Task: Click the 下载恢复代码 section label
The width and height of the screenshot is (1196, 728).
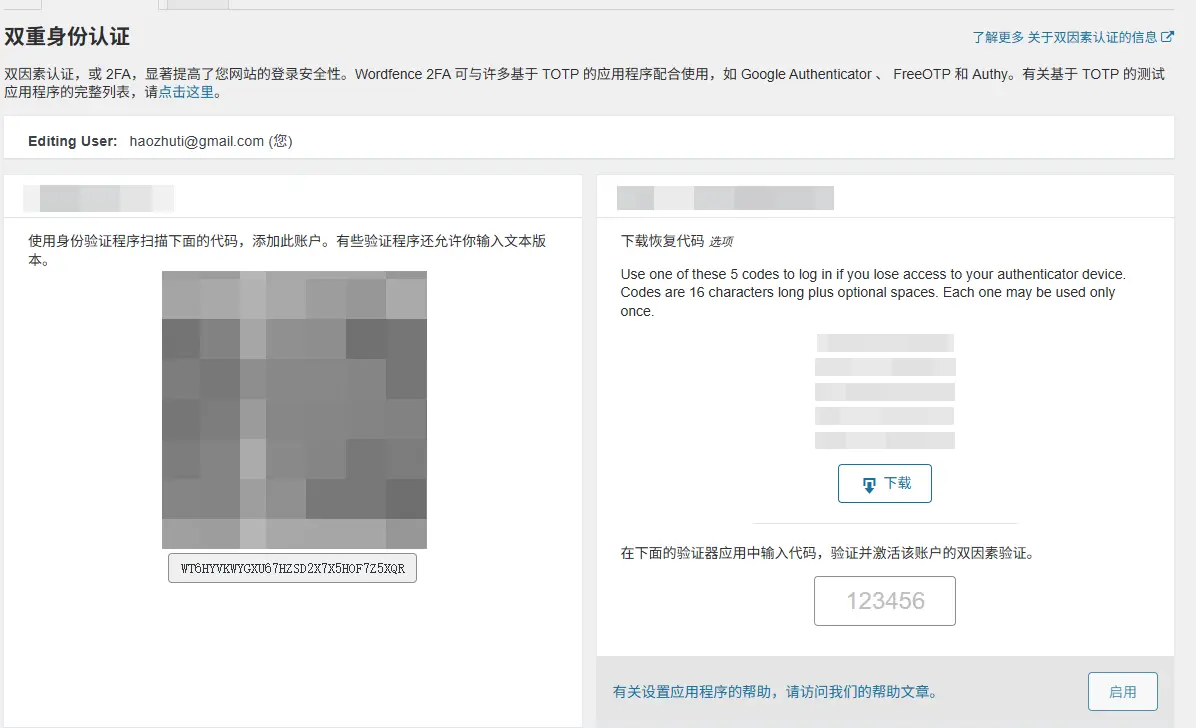Action: pos(662,241)
